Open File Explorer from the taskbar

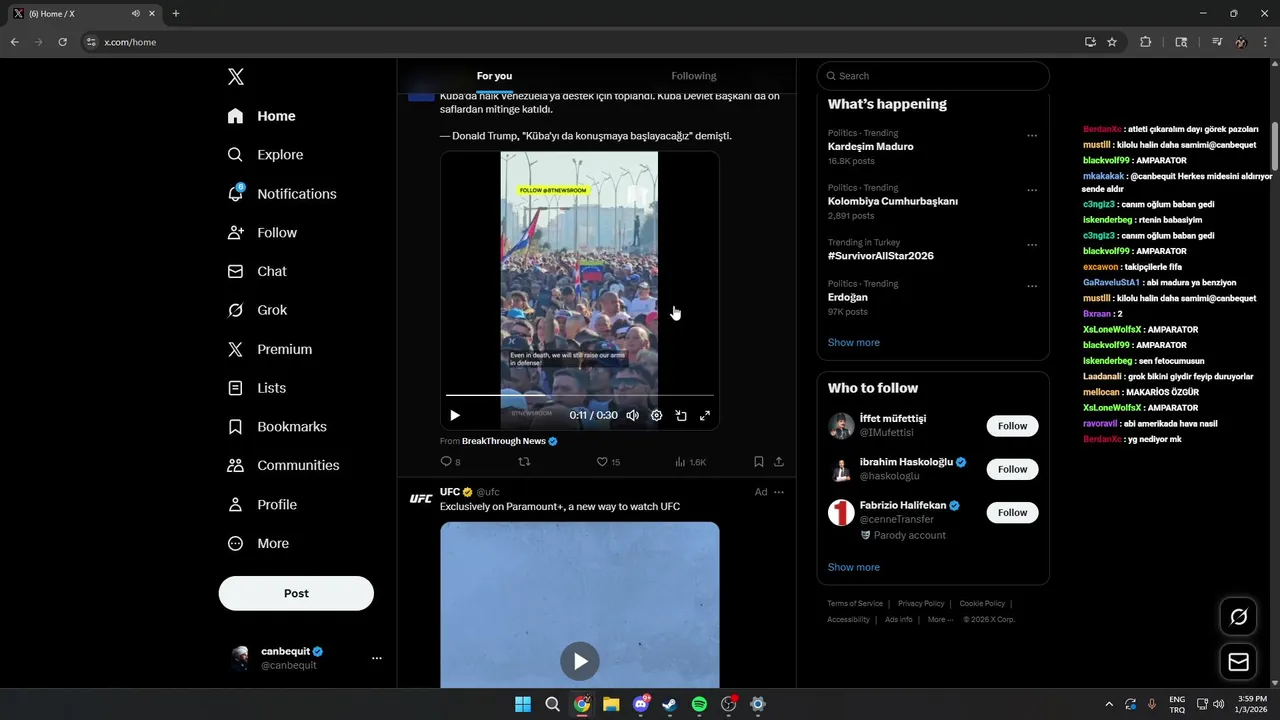pyautogui.click(x=611, y=704)
